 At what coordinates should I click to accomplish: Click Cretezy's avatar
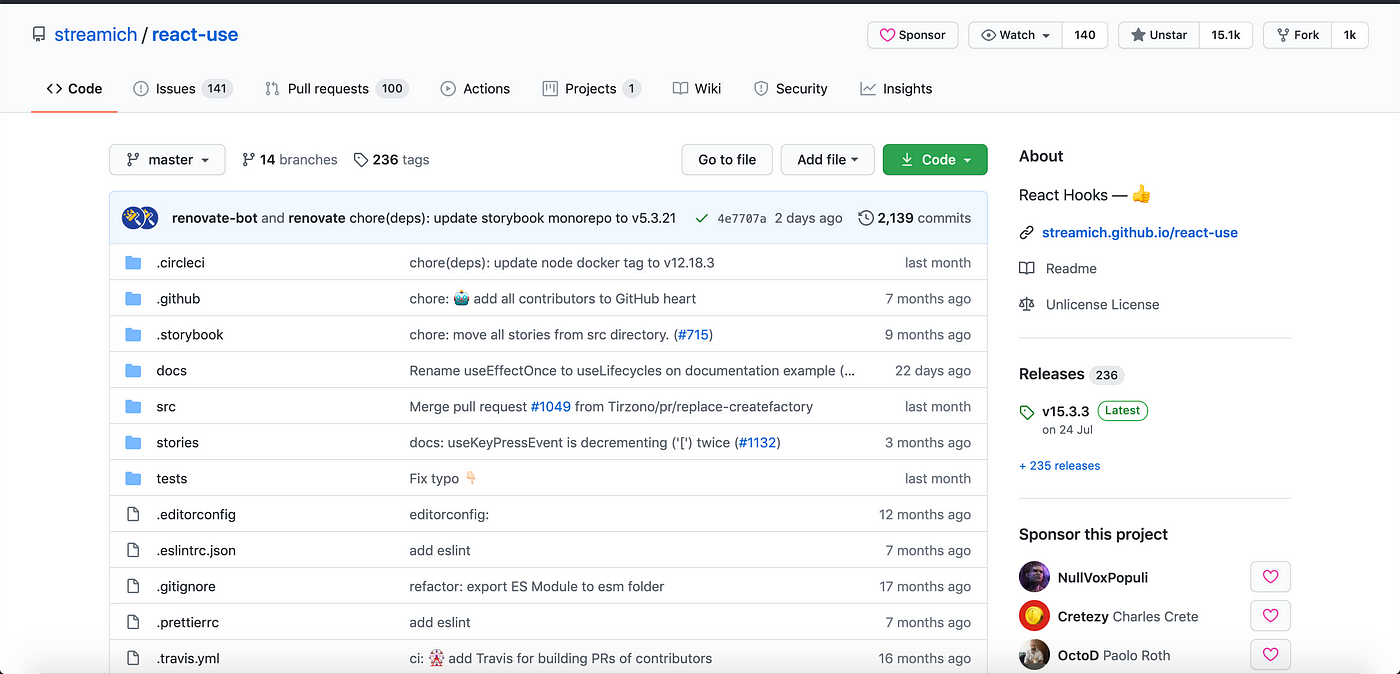click(1034, 616)
